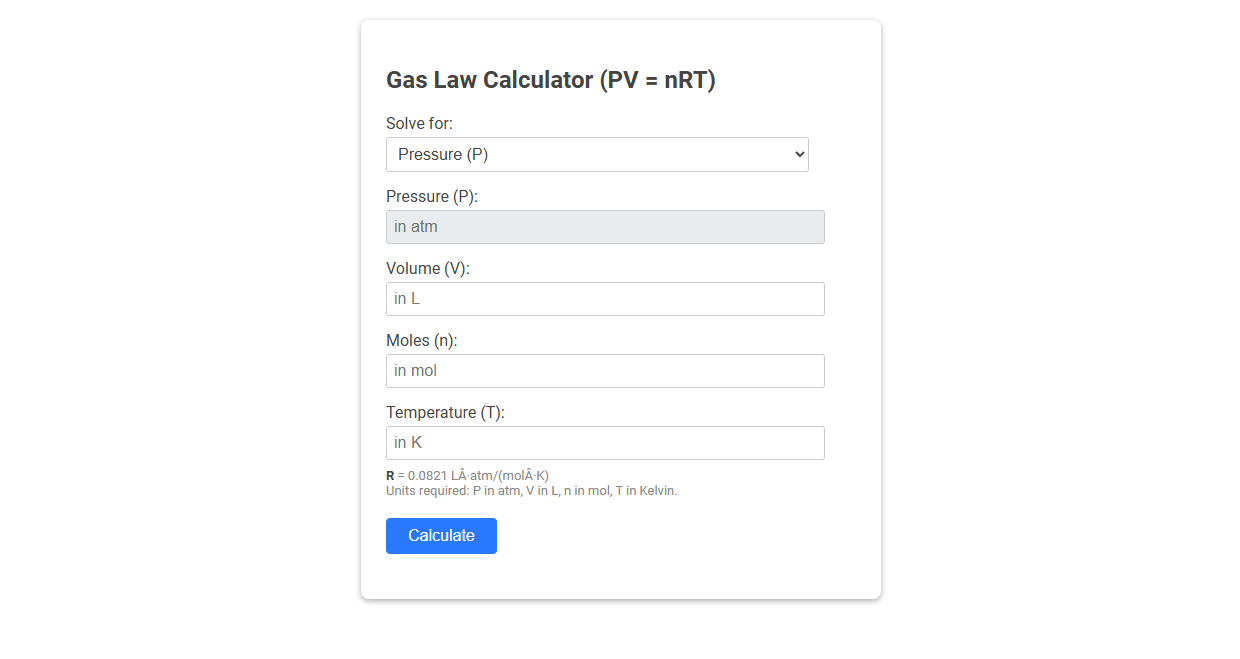Click the 'in K' temperature box
The width and height of the screenshot is (1240, 659).
[x=605, y=442]
